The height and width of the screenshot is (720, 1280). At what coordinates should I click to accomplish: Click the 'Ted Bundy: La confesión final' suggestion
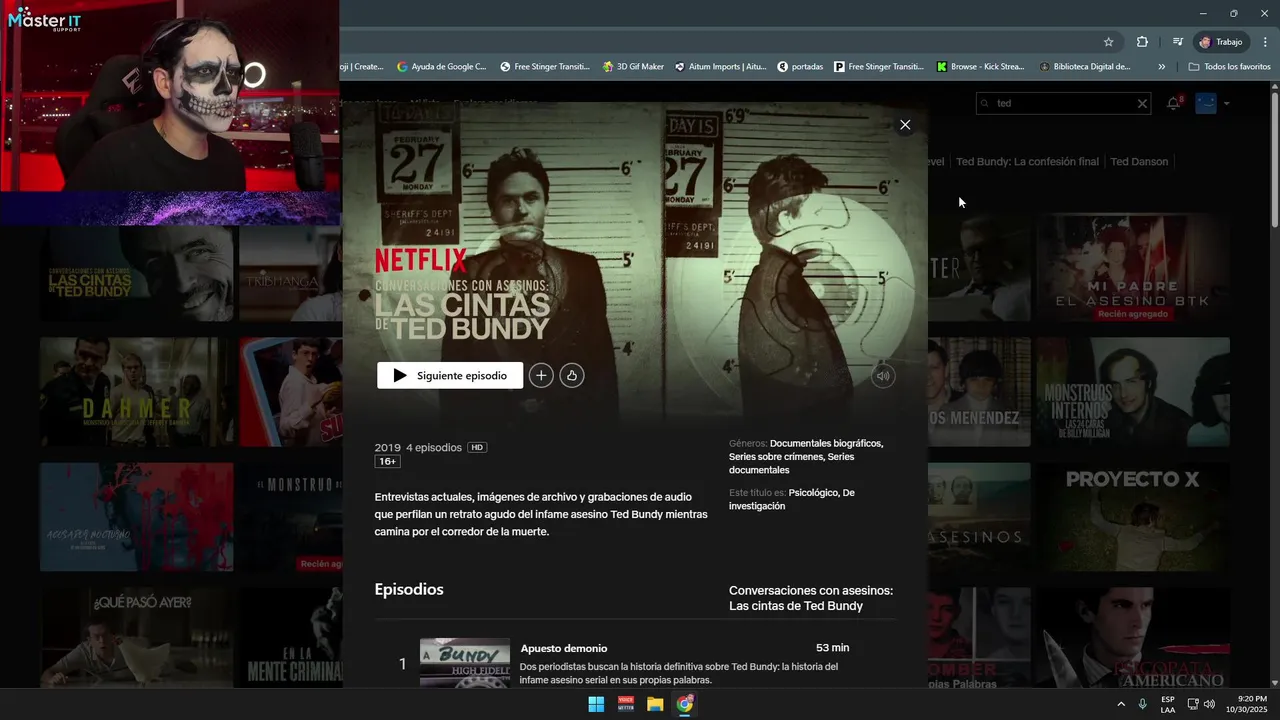tap(1027, 161)
